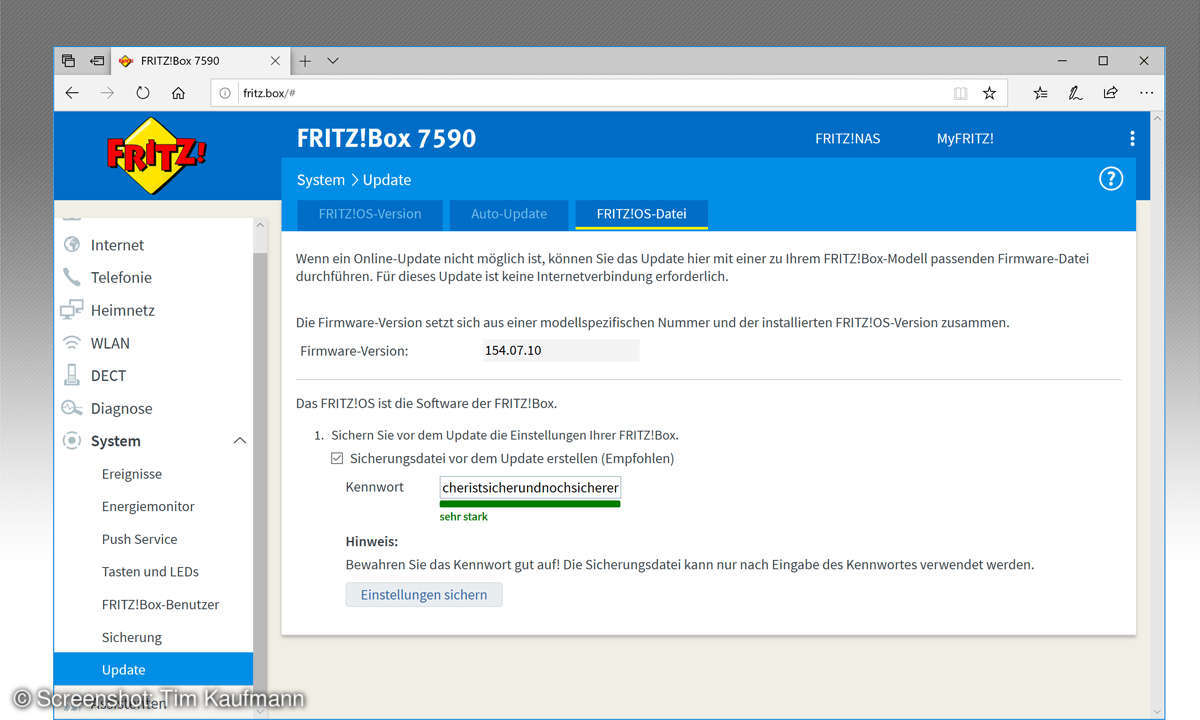
Task: Click the 'sehr stark' strength label
Action: (464, 517)
